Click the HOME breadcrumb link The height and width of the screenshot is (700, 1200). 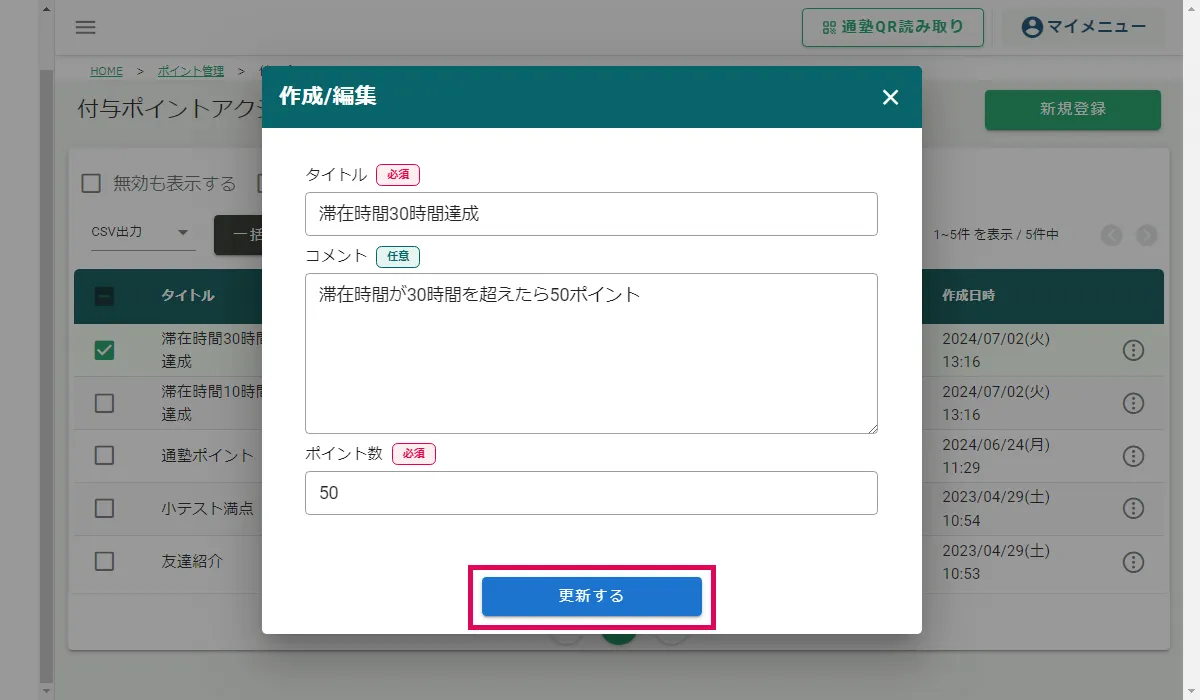[106, 71]
